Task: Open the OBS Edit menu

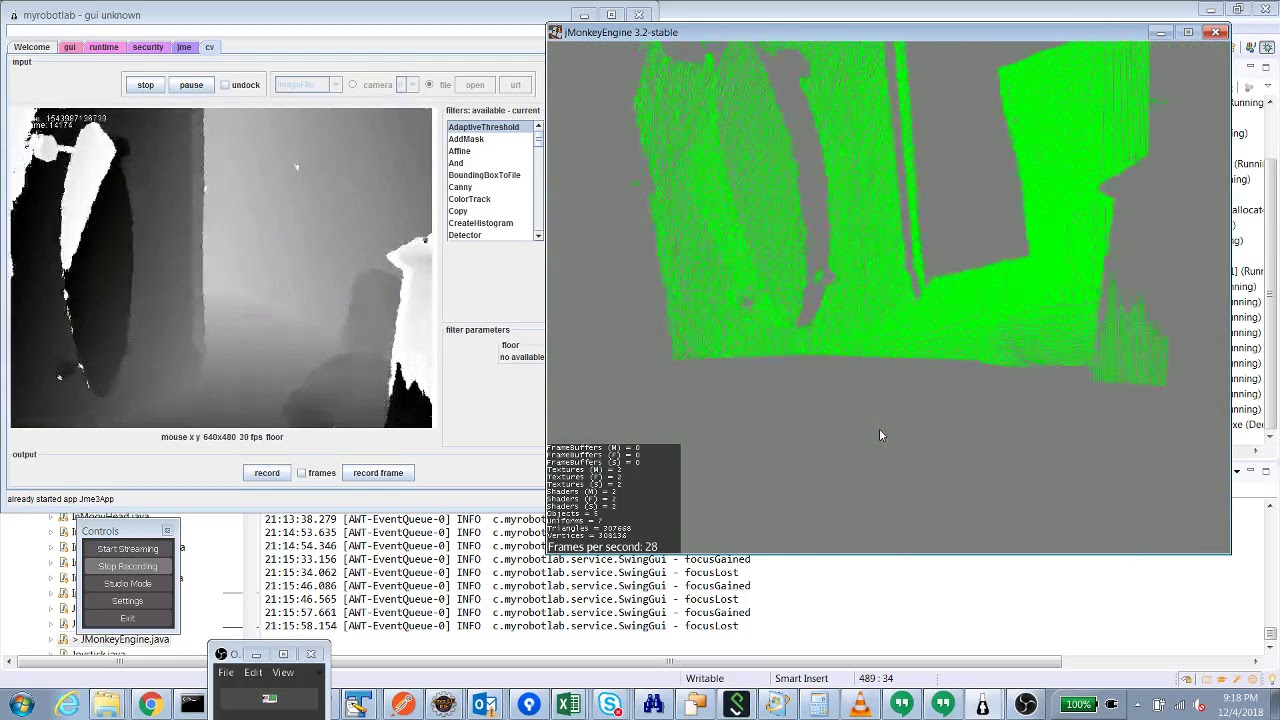Action: [253, 672]
